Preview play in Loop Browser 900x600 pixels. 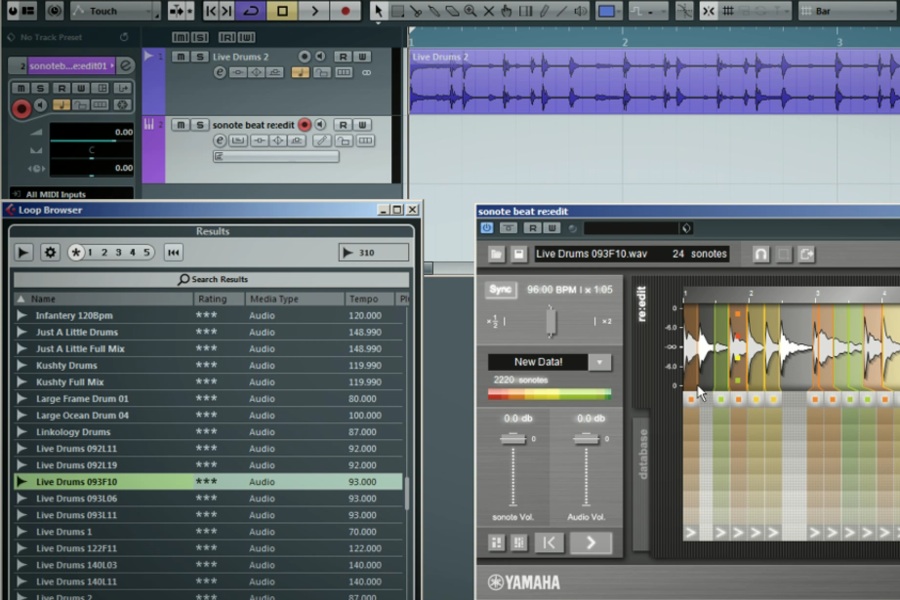click(23, 252)
